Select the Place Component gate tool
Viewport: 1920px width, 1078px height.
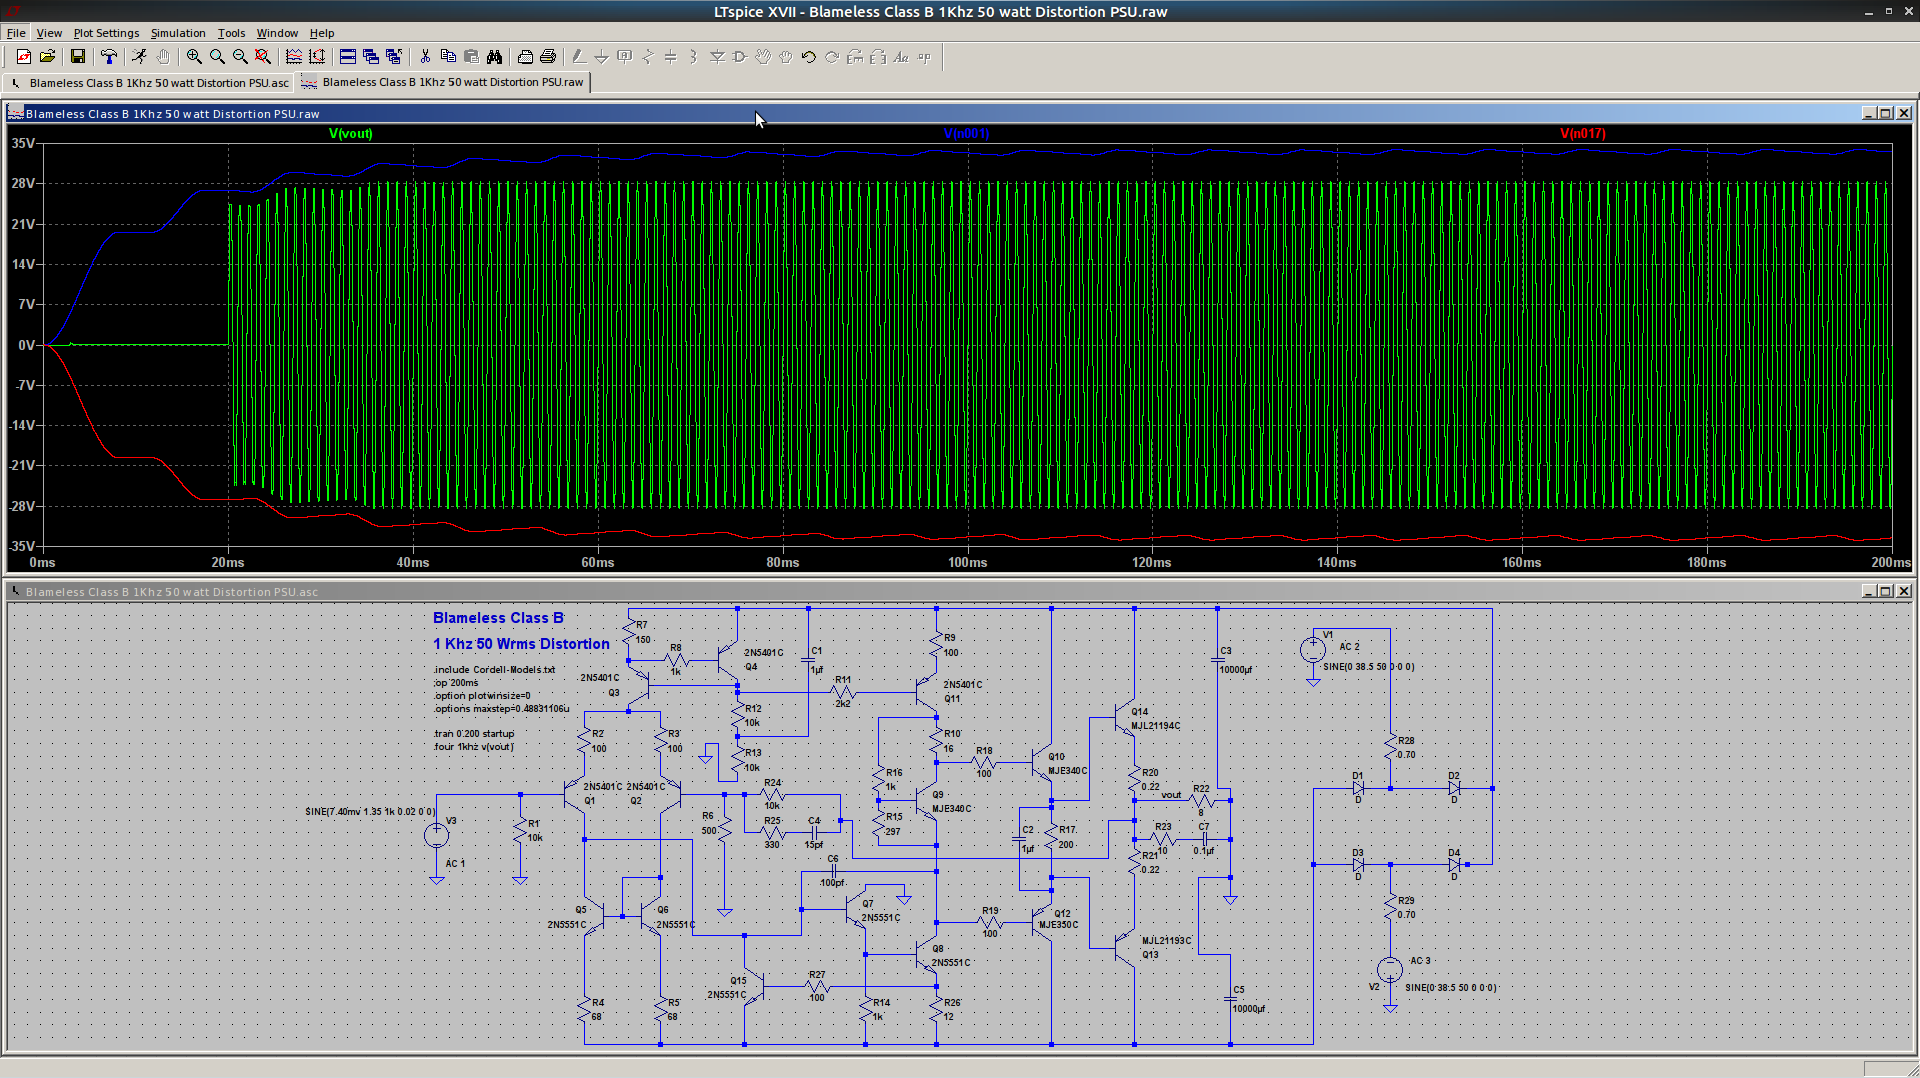point(740,57)
